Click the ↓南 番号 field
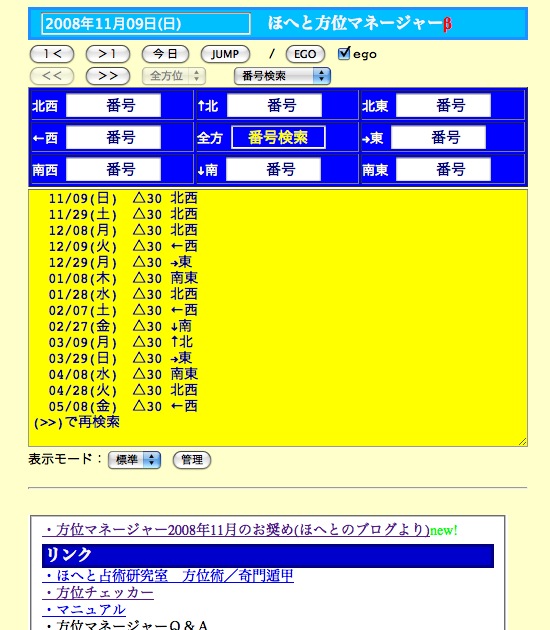The height and width of the screenshot is (630, 550). coord(274,169)
